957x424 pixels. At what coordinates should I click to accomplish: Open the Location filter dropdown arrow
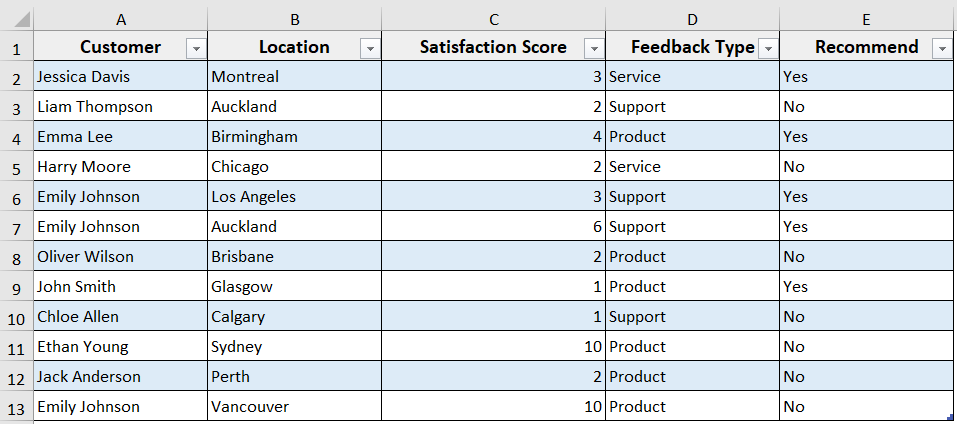click(370, 48)
